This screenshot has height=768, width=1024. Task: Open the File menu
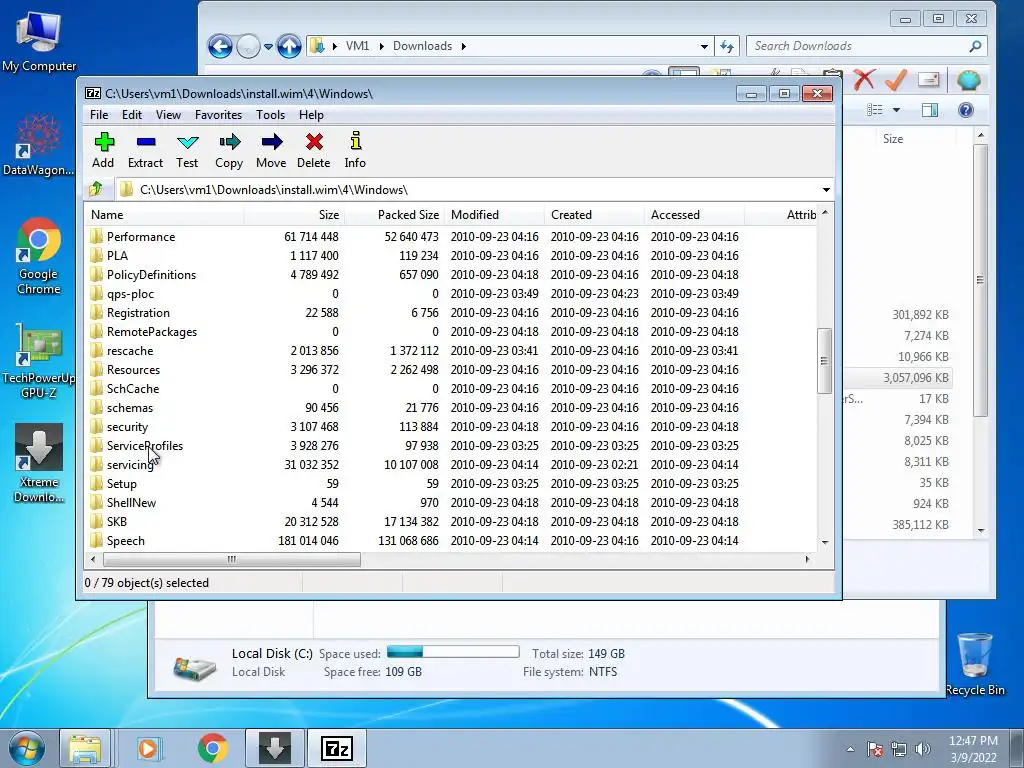click(x=99, y=115)
